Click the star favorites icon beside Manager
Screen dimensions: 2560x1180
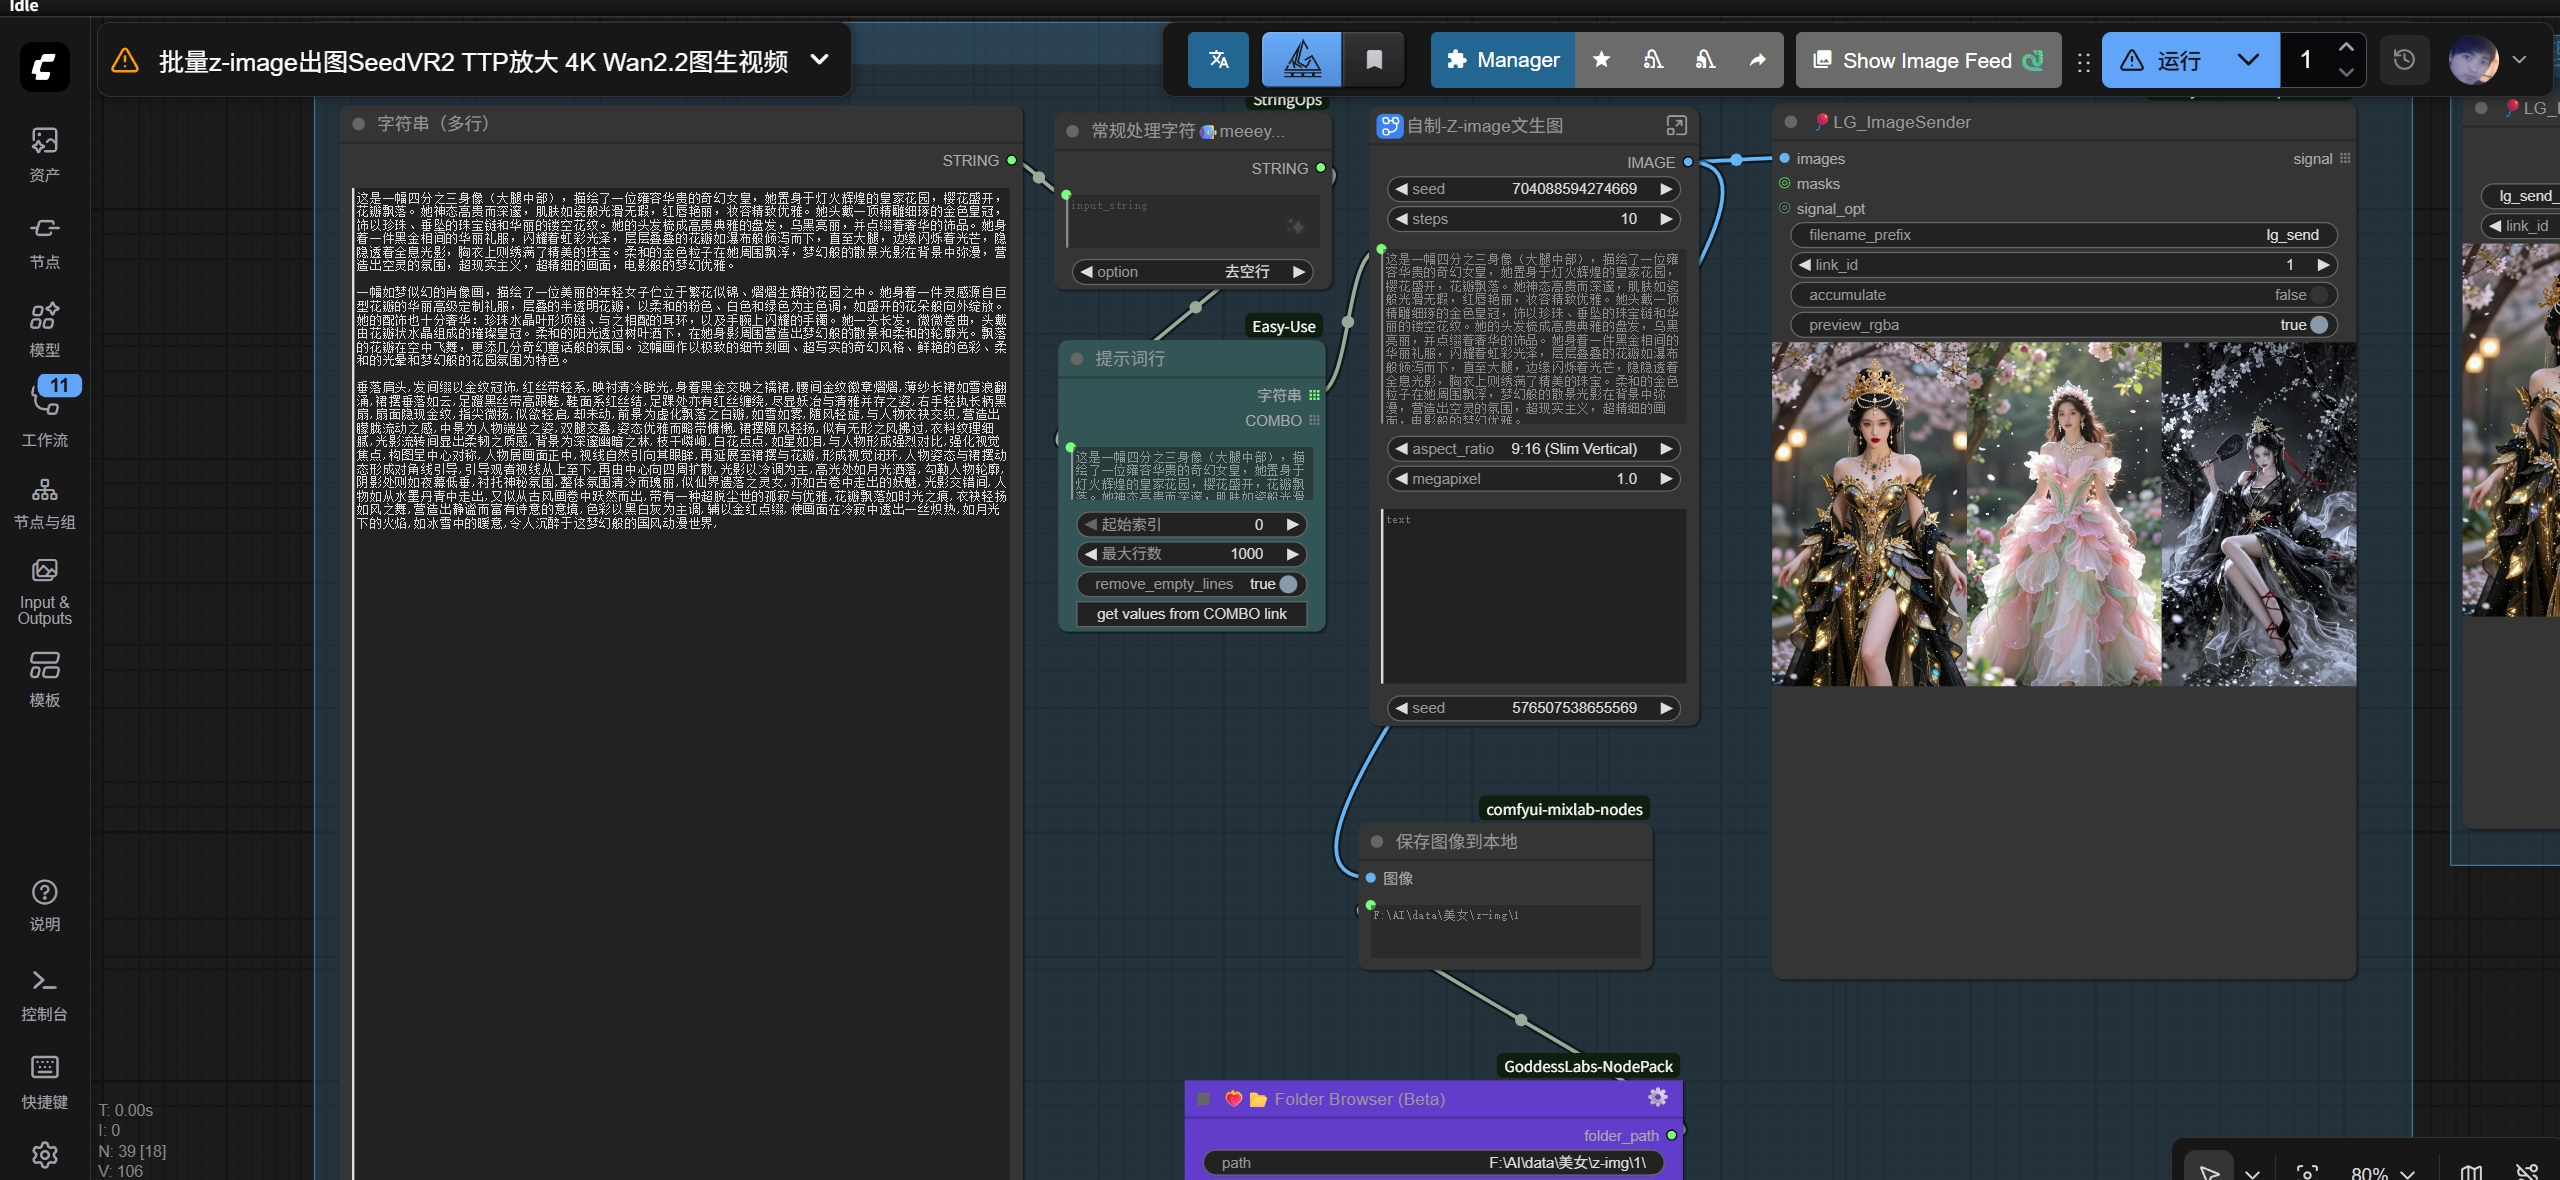point(1601,60)
